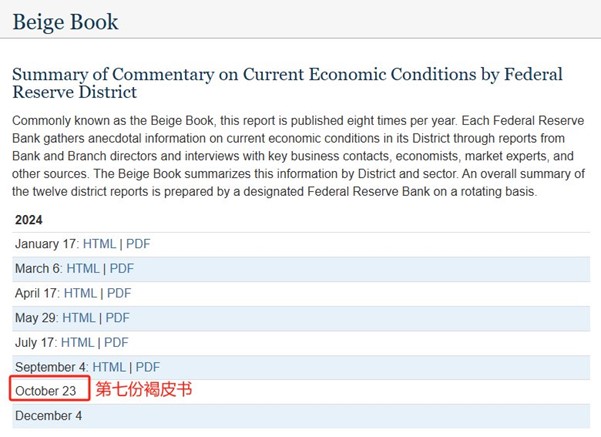Click the July 17 PDF link
The image size is (601, 437).
(x=117, y=343)
